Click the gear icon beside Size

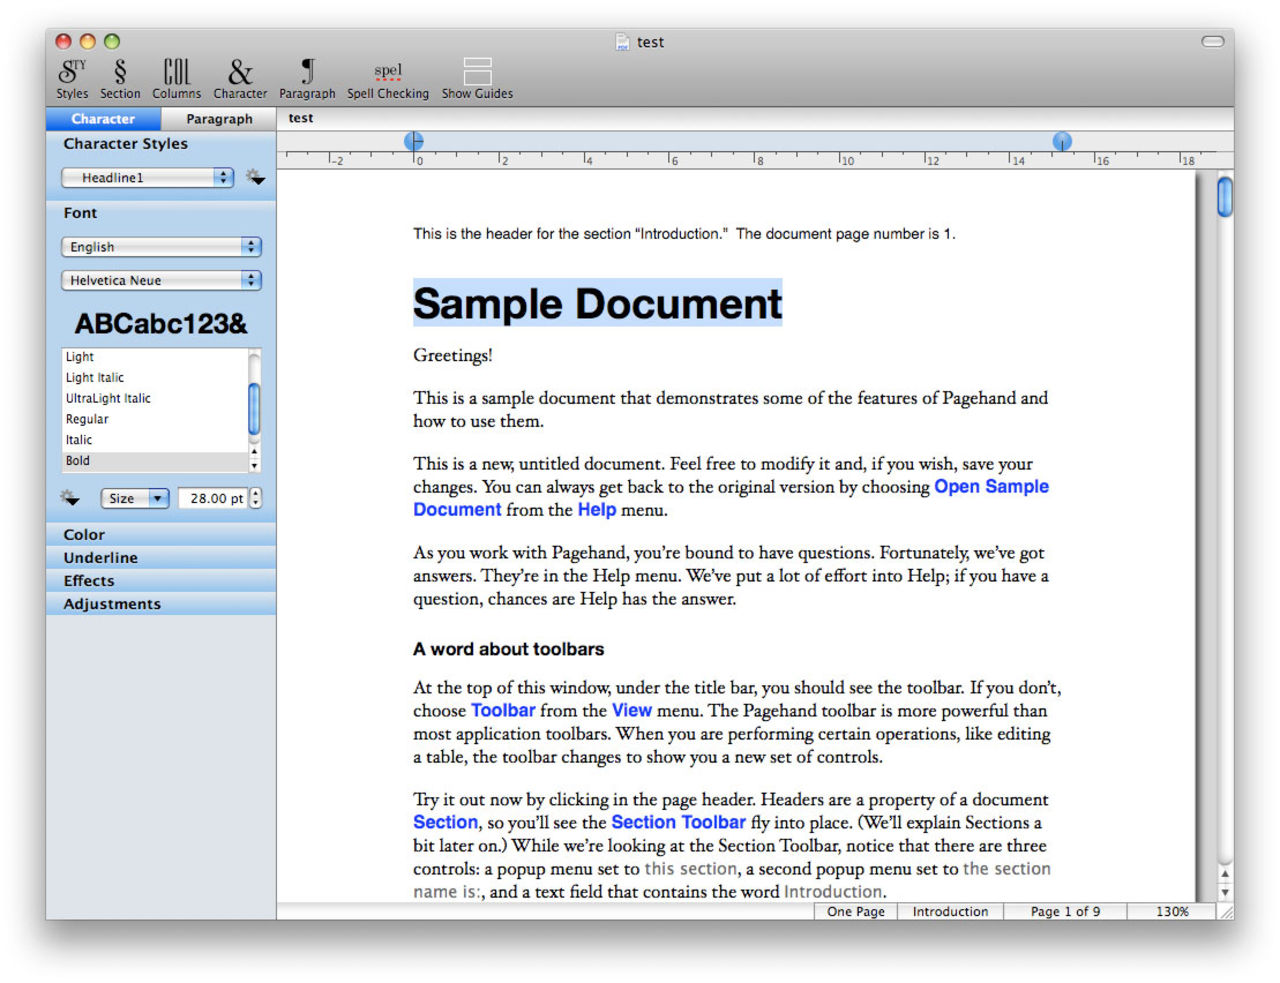click(x=70, y=498)
